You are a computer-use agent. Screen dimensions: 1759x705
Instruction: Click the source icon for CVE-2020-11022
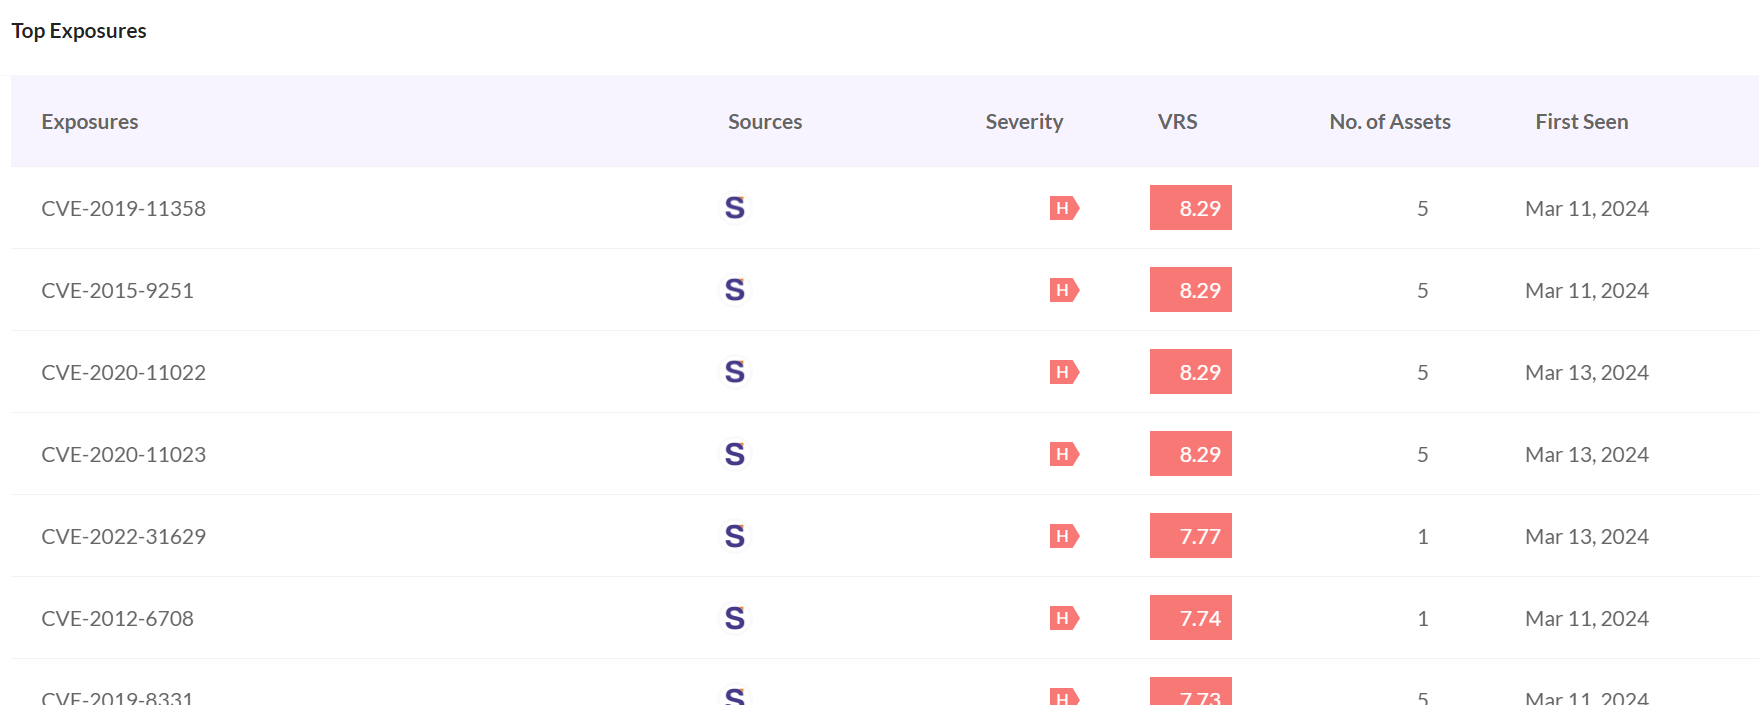pyautogui.click(x=735, y=372)
